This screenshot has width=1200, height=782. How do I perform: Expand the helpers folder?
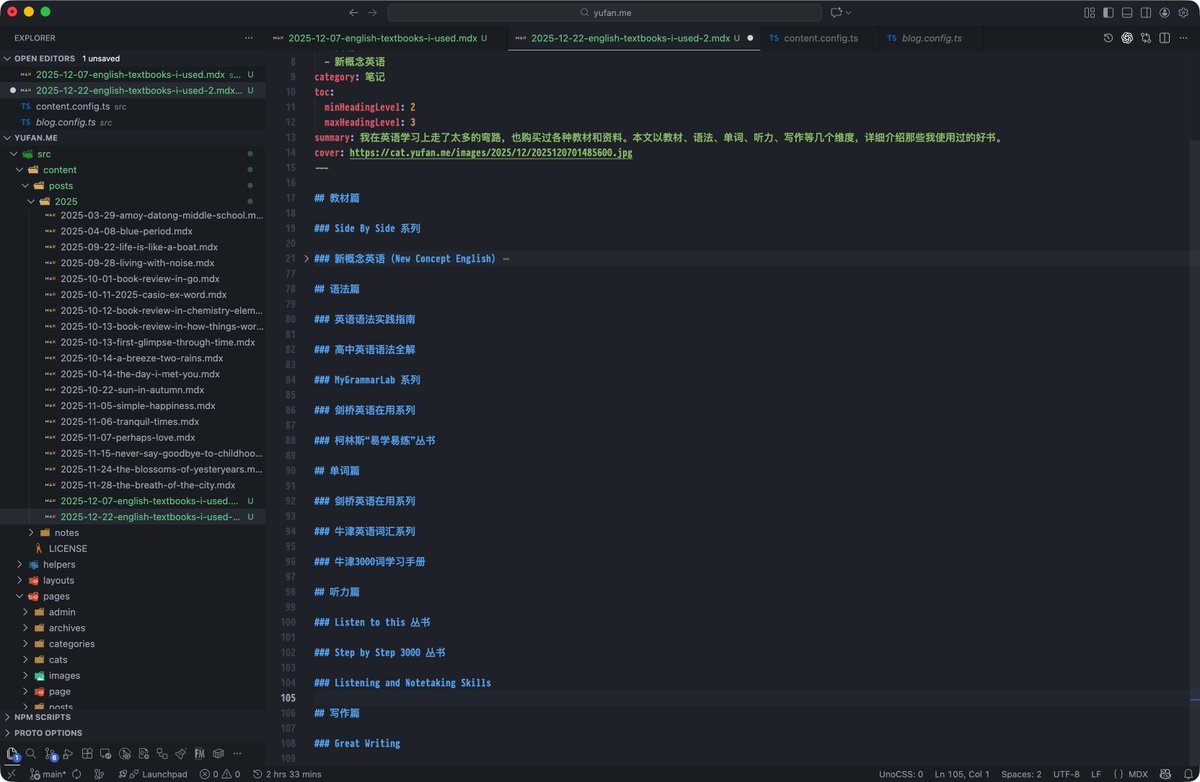point(132,564)
